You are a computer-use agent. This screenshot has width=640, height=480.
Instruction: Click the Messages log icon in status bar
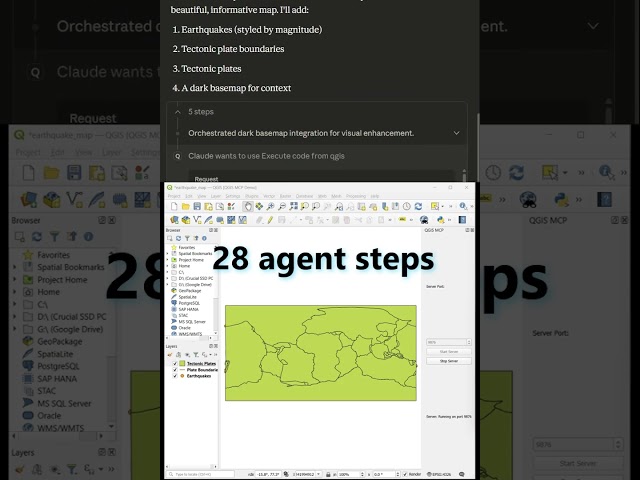click(x=462, y=474)
